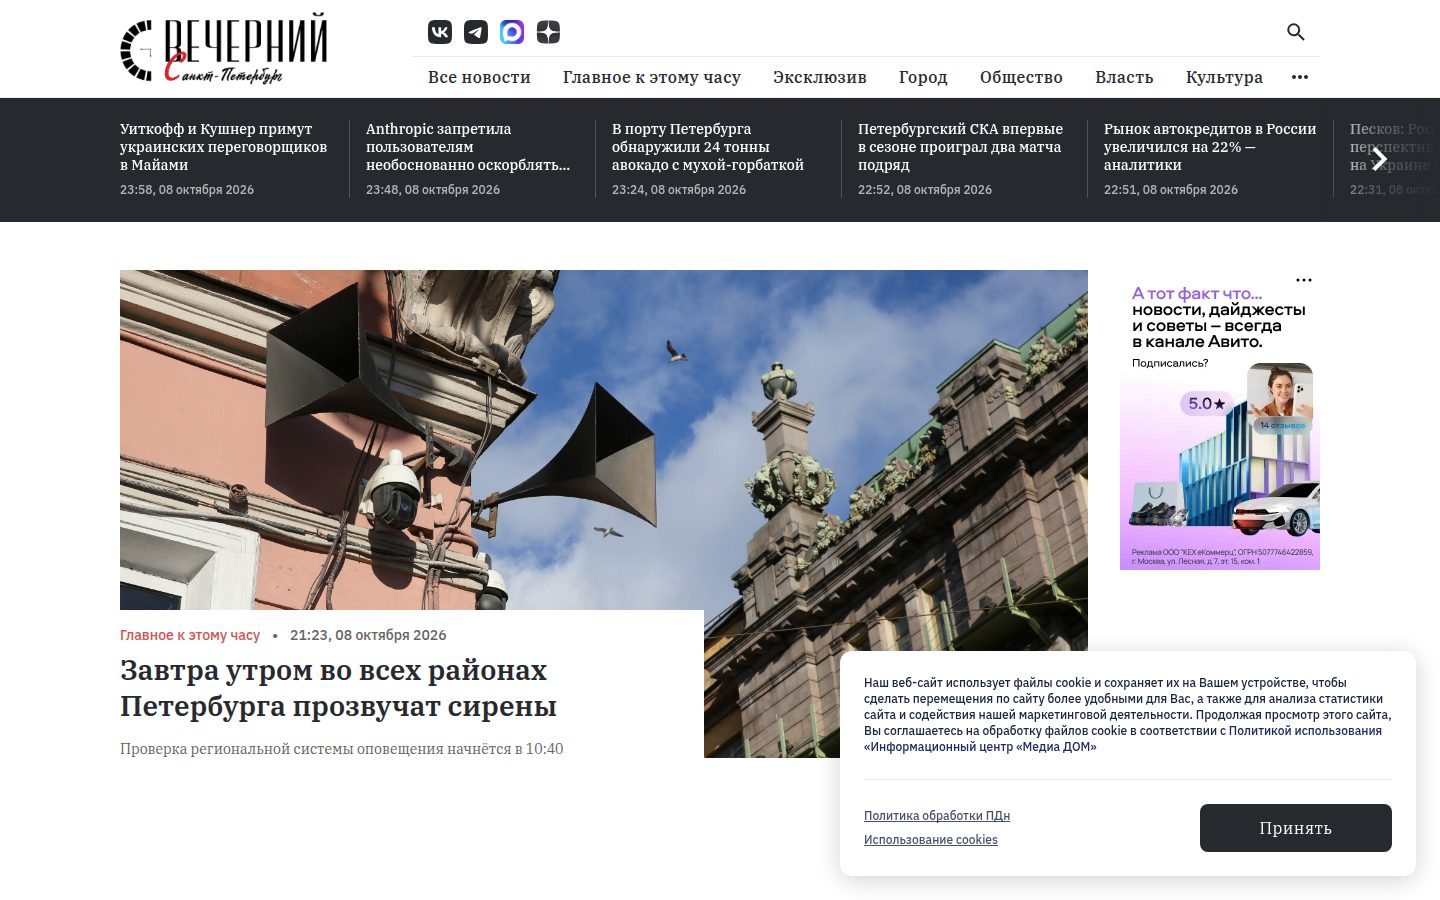Select the Город section
Image resolution: width=1440 pixels, height=900 pixels.
[x=923, y=77]
